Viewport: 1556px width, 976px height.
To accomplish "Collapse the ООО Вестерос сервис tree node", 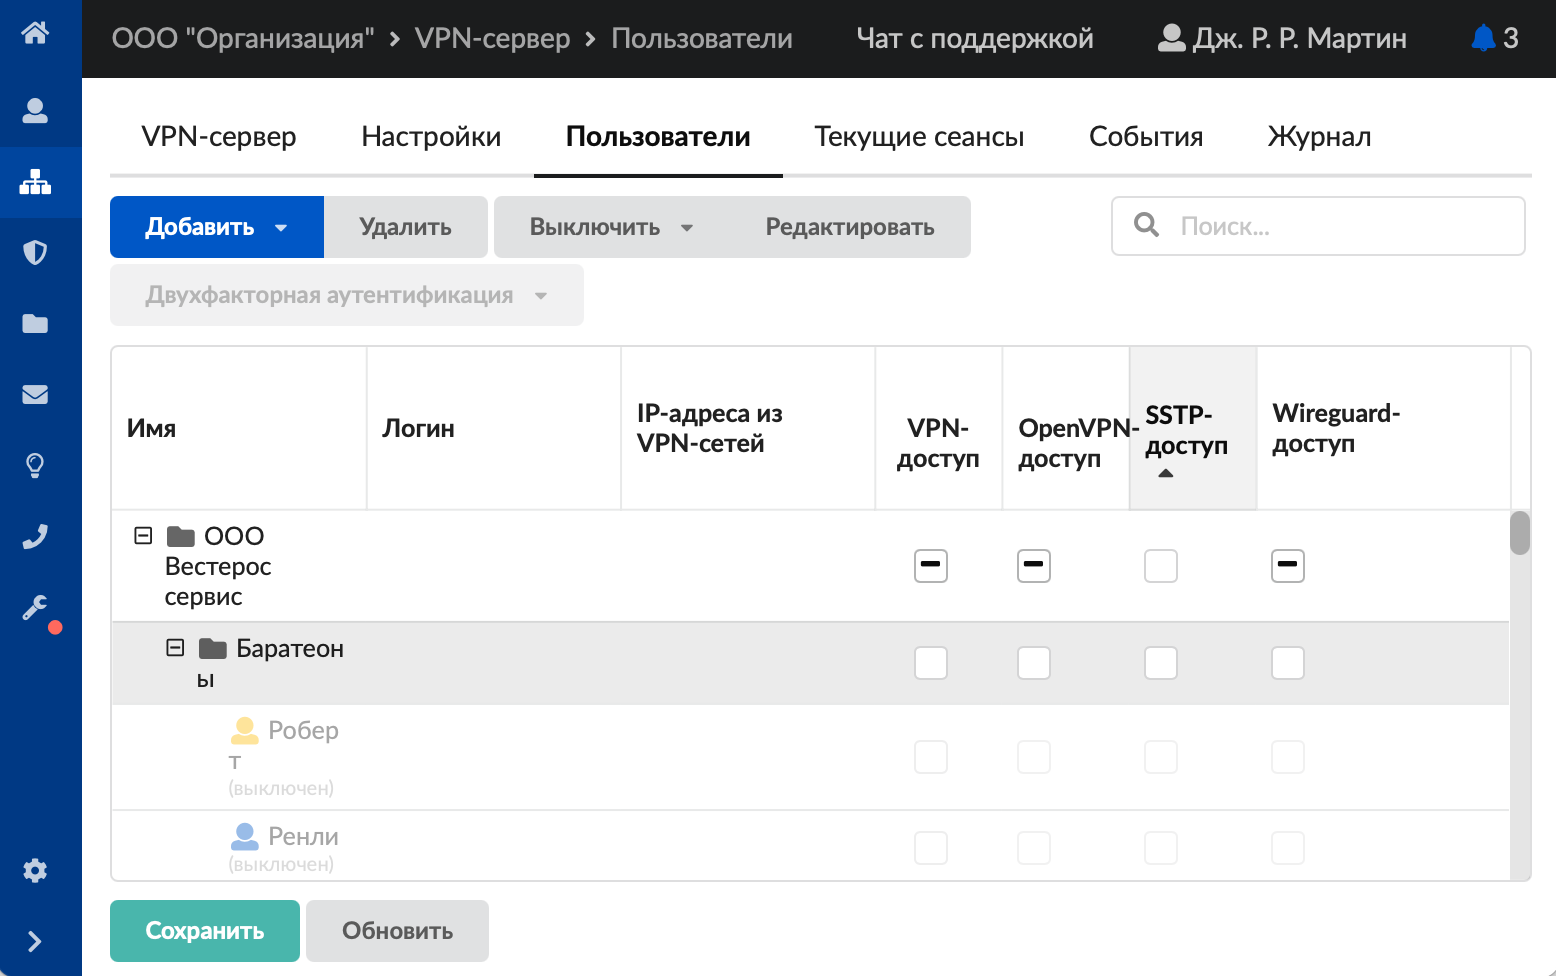I will pos(143,536).
